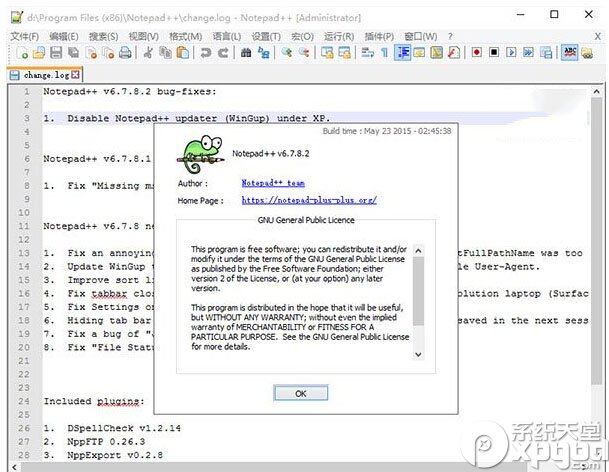Image resolution: width=609 pixels, height=472 pixels.
Task: Click OK in the About dialog
Action: (x=301, y=393)
